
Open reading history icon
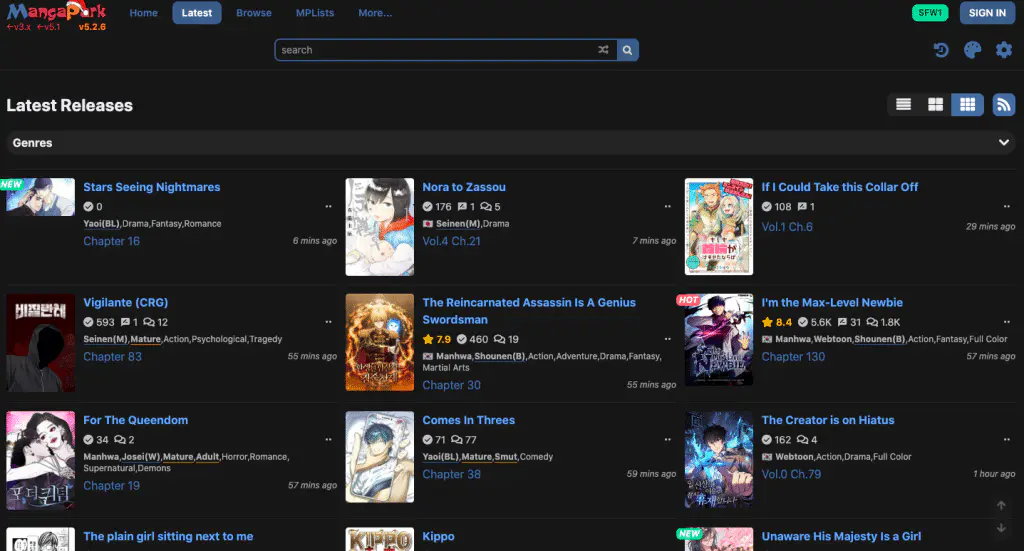(x=941, y=50)
